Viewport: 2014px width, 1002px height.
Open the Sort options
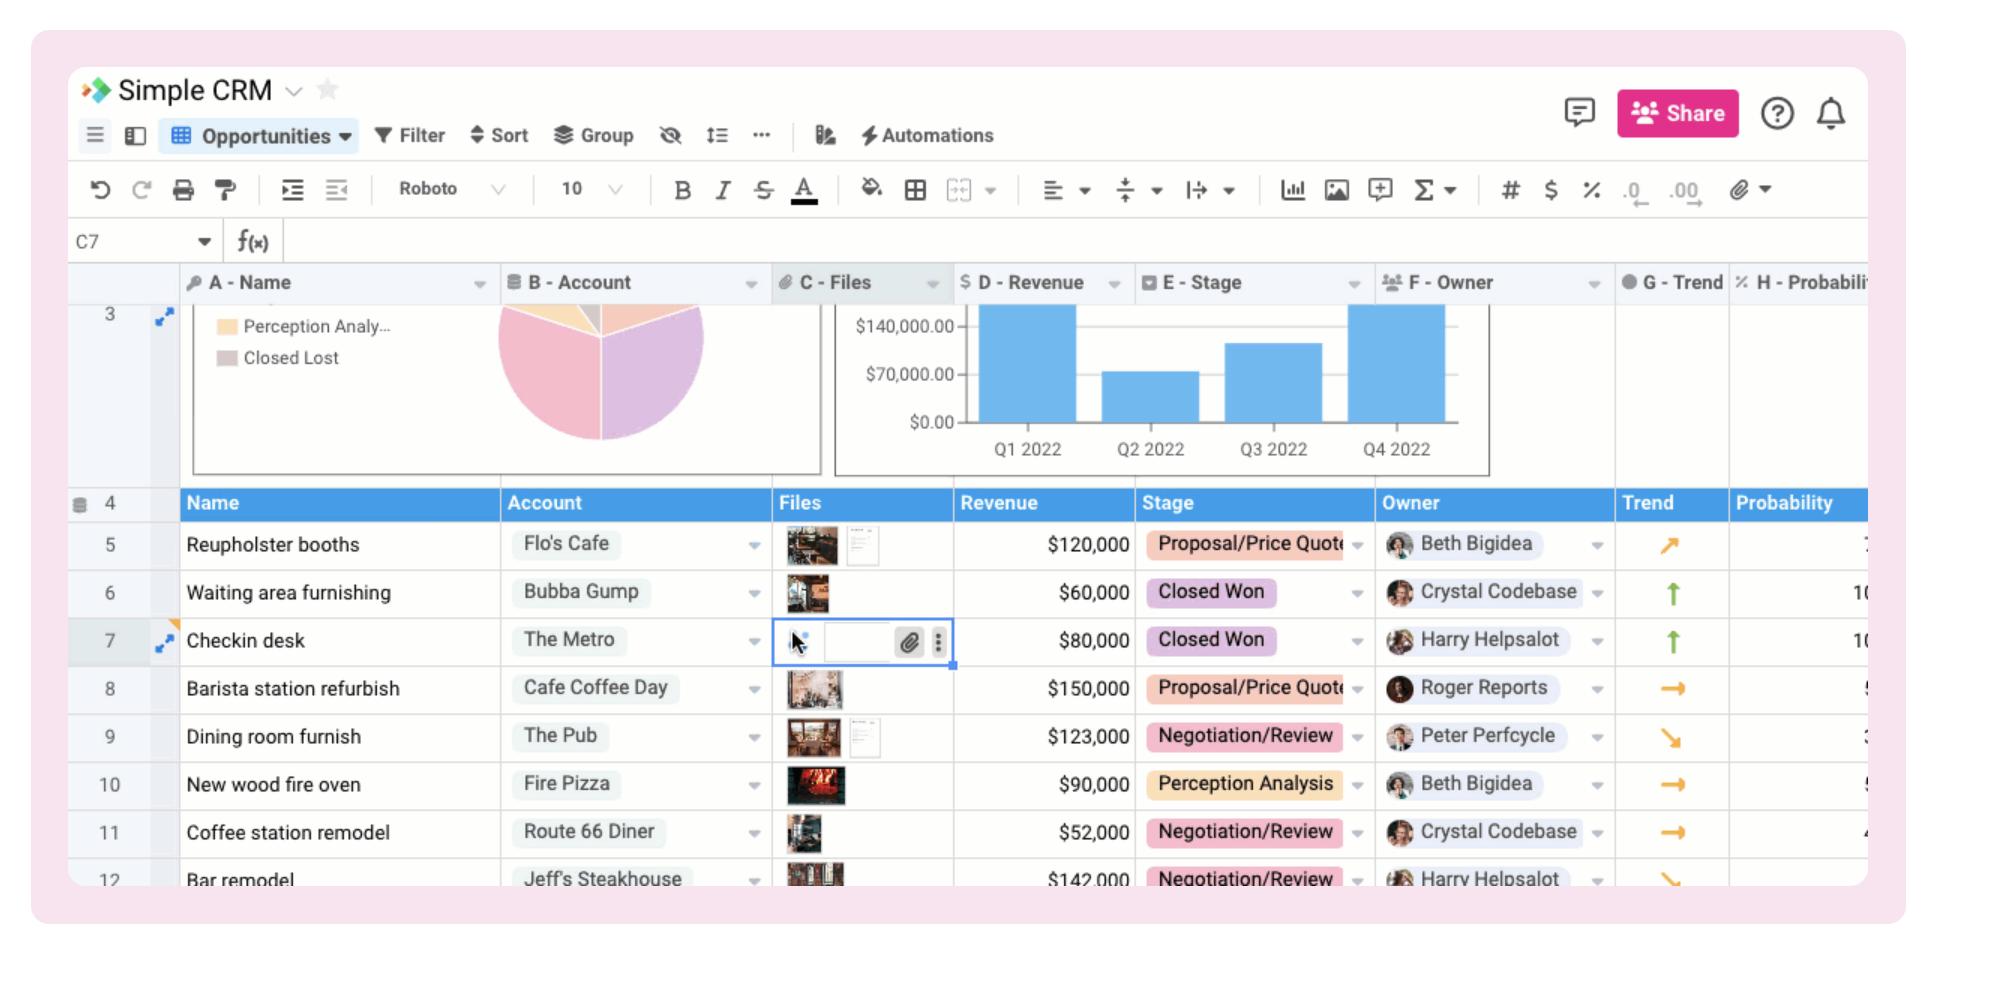(499, 135)
